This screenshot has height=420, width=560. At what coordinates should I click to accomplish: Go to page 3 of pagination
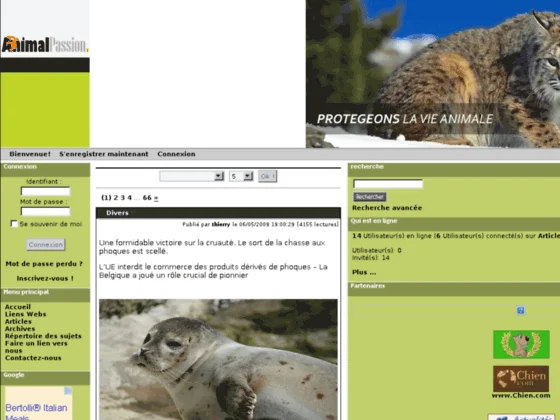[x=122, y=198]
